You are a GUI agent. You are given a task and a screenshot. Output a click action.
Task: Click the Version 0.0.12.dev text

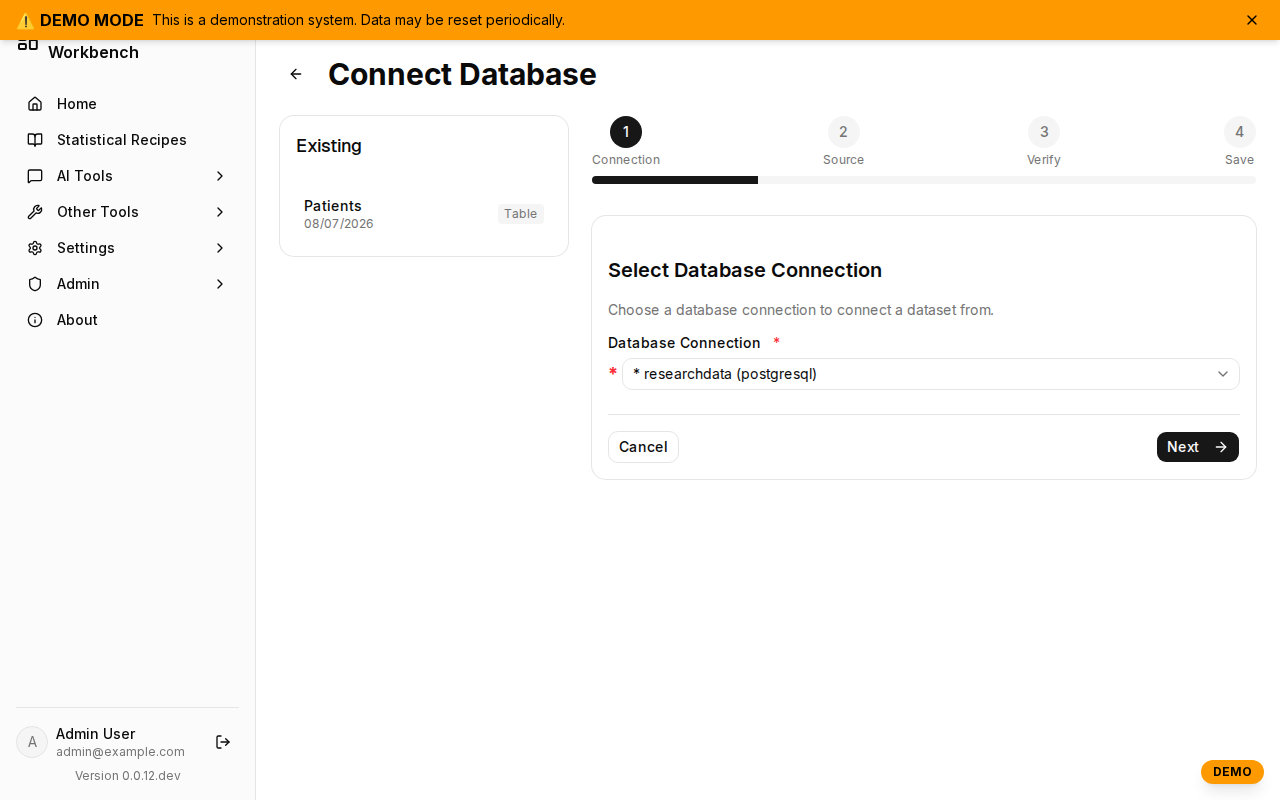[128, 776]
